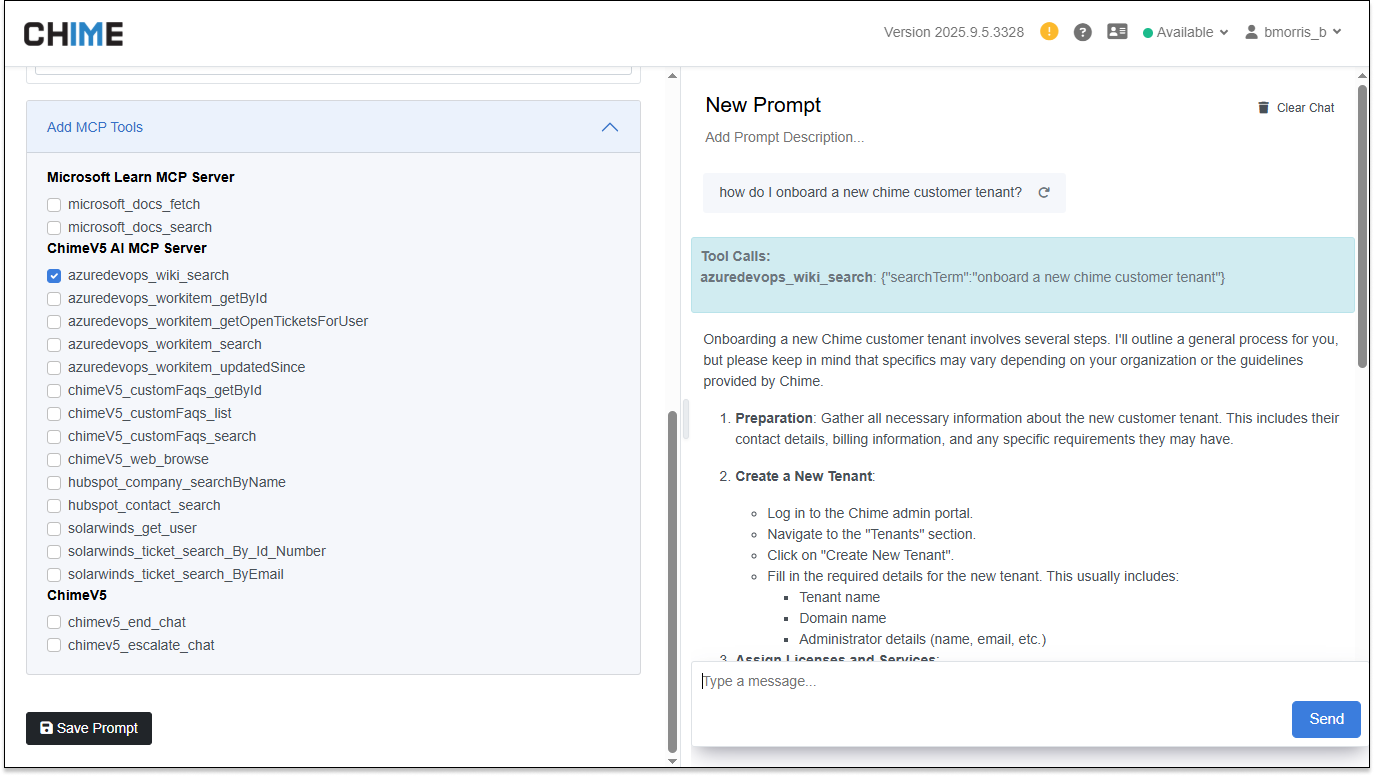Screen dimensions: 1374x776
Task: Open the contact card icon
Action: [x=1117, y=32]
